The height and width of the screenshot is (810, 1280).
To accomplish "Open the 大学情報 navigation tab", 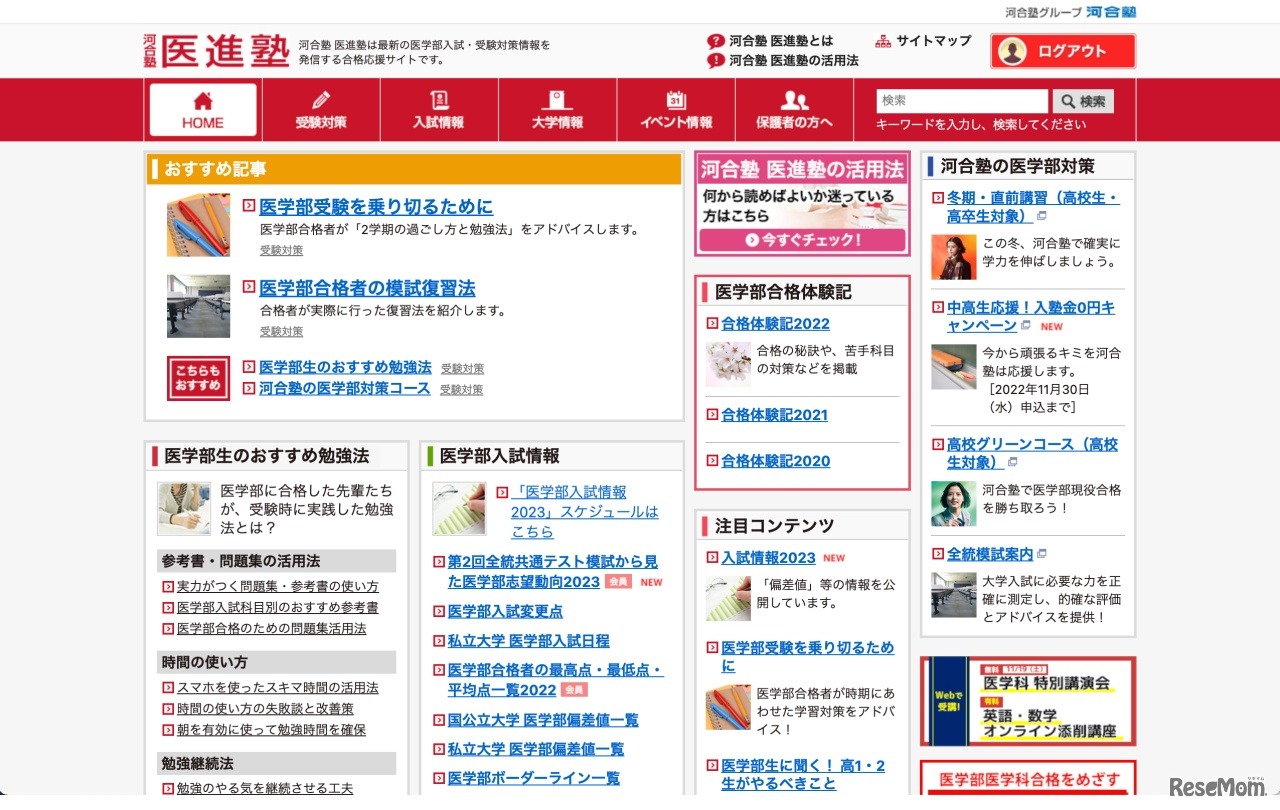I will [x=557, y=110].
